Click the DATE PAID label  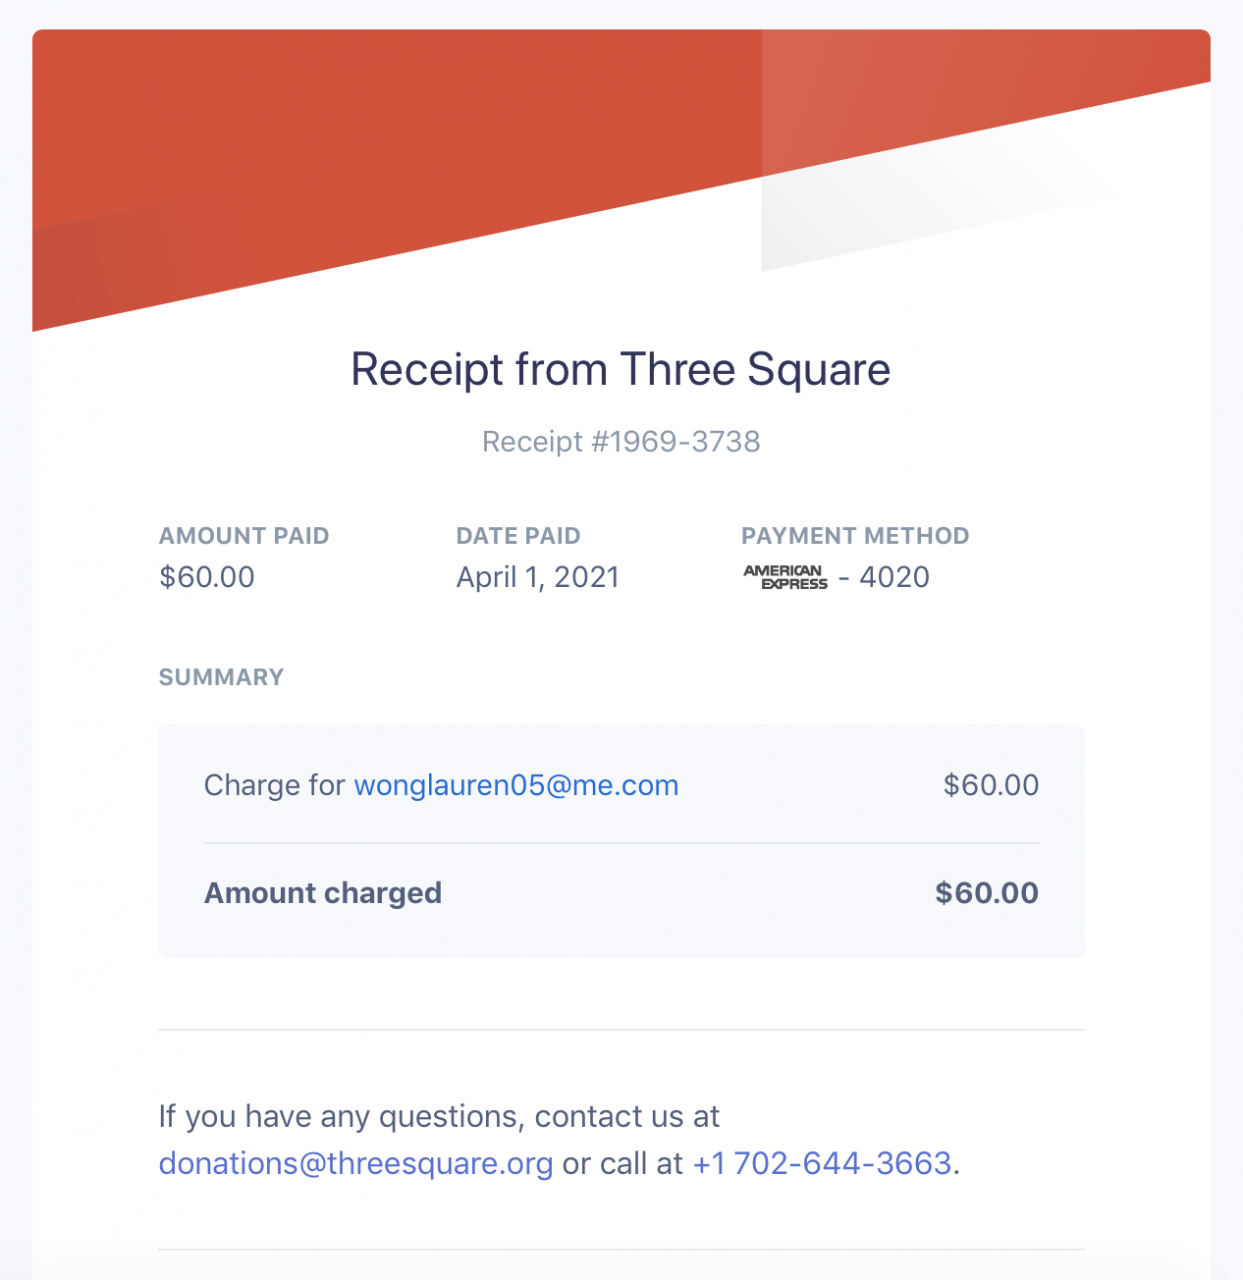pos(518,536)
